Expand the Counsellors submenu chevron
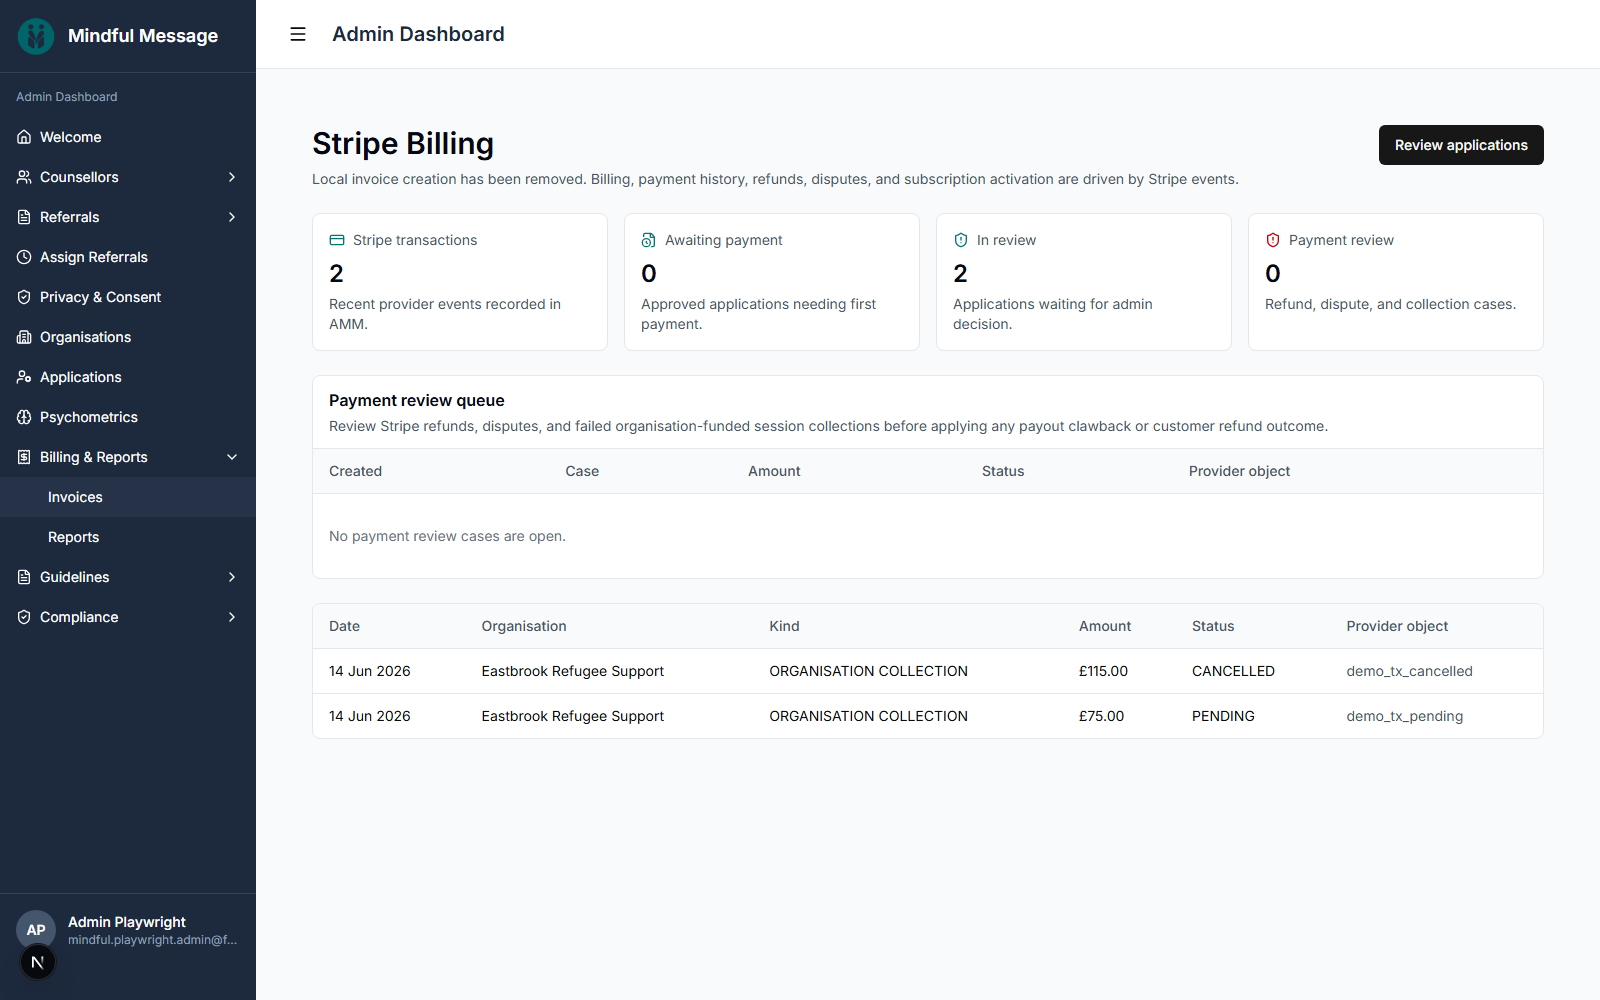This screenshot has height=1000, width=1600. 232,177
